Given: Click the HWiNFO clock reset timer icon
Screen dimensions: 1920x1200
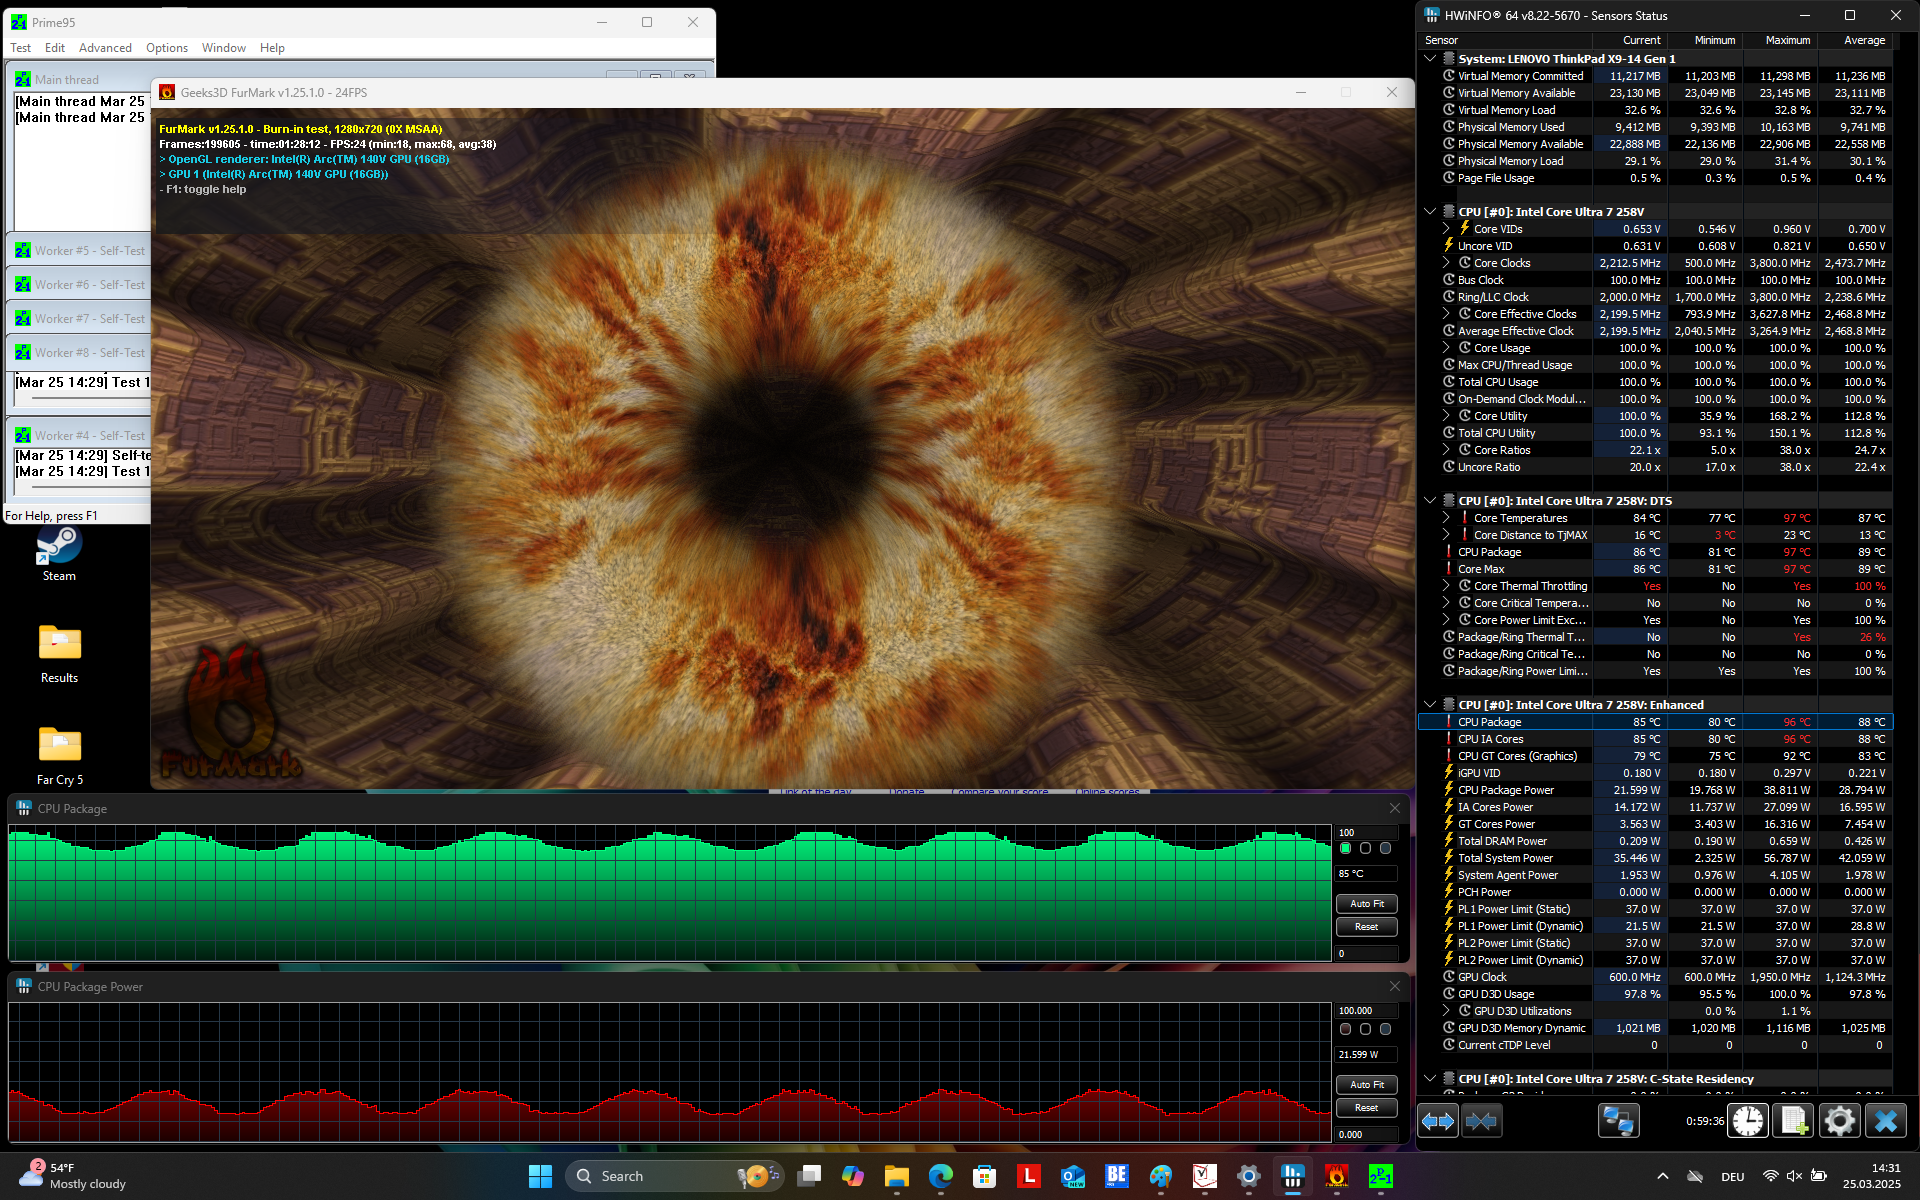Looking at the screenshot, I should (x=1748, y=1121).
